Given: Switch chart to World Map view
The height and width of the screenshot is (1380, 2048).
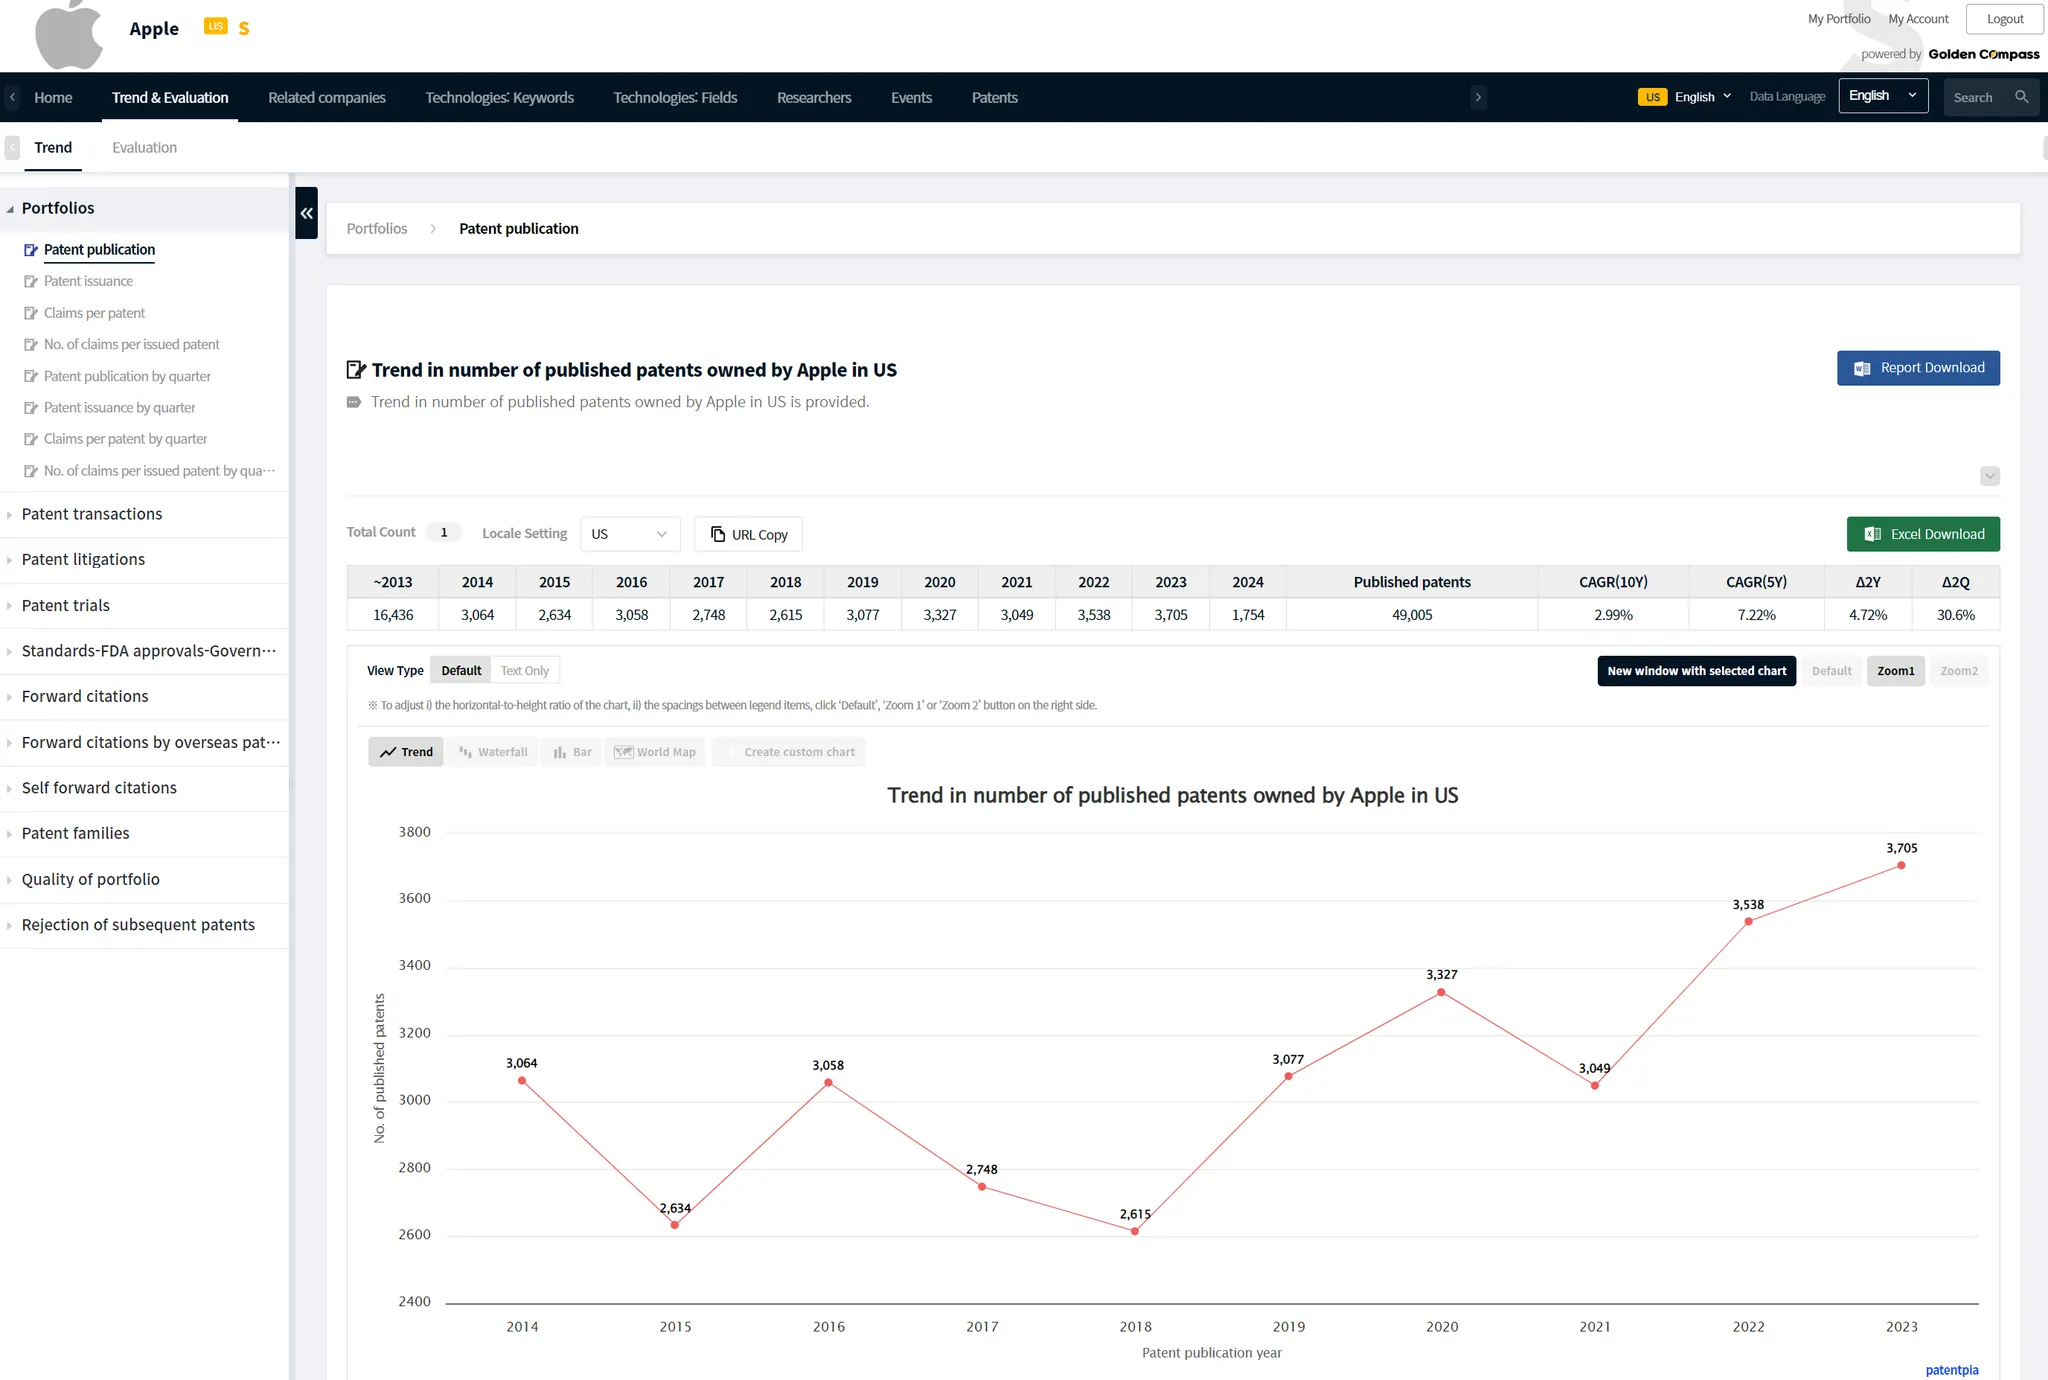Looking at the screenshot, I should click(655, 752).
